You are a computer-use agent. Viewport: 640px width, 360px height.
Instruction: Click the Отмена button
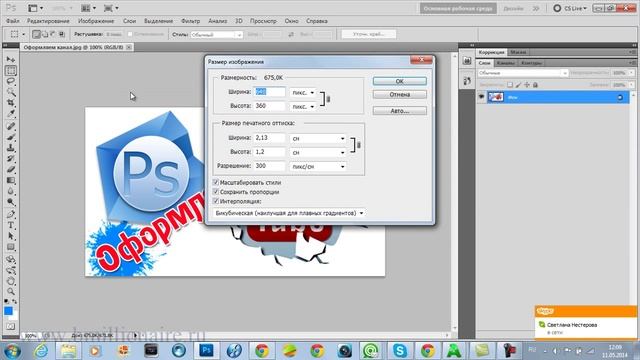tap(400, 95)
